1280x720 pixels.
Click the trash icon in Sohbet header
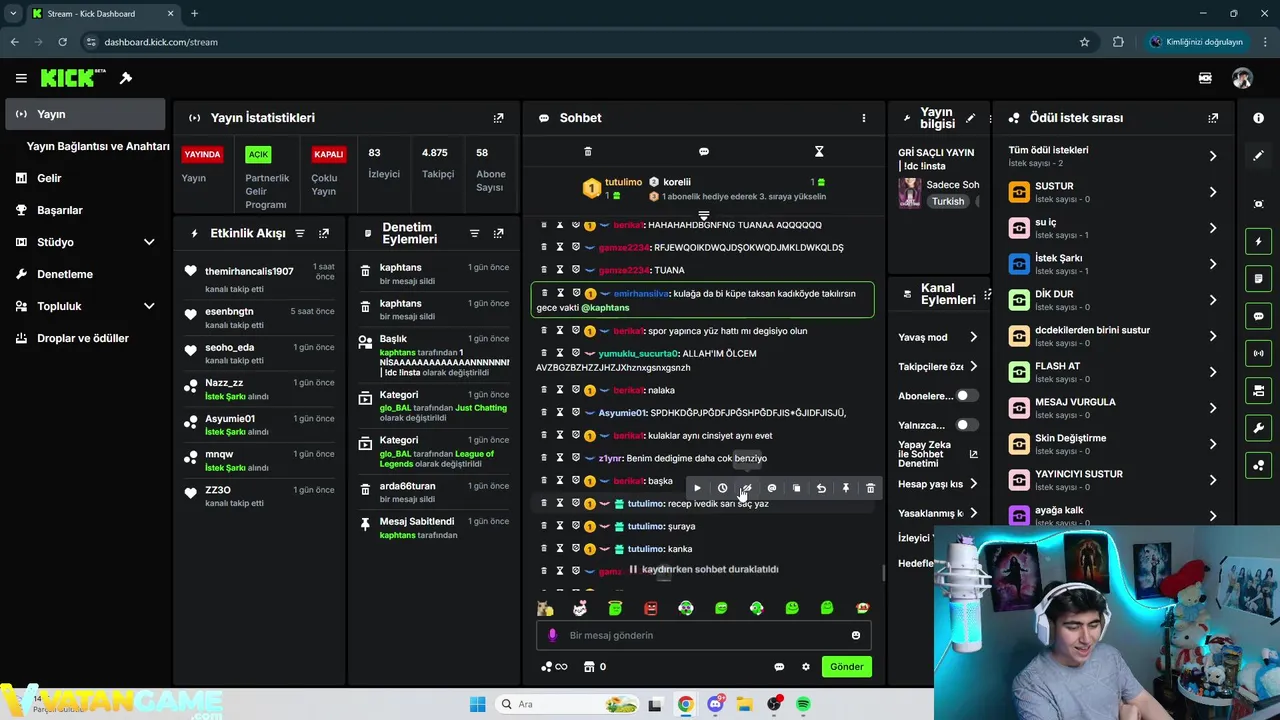pos(588,151)
